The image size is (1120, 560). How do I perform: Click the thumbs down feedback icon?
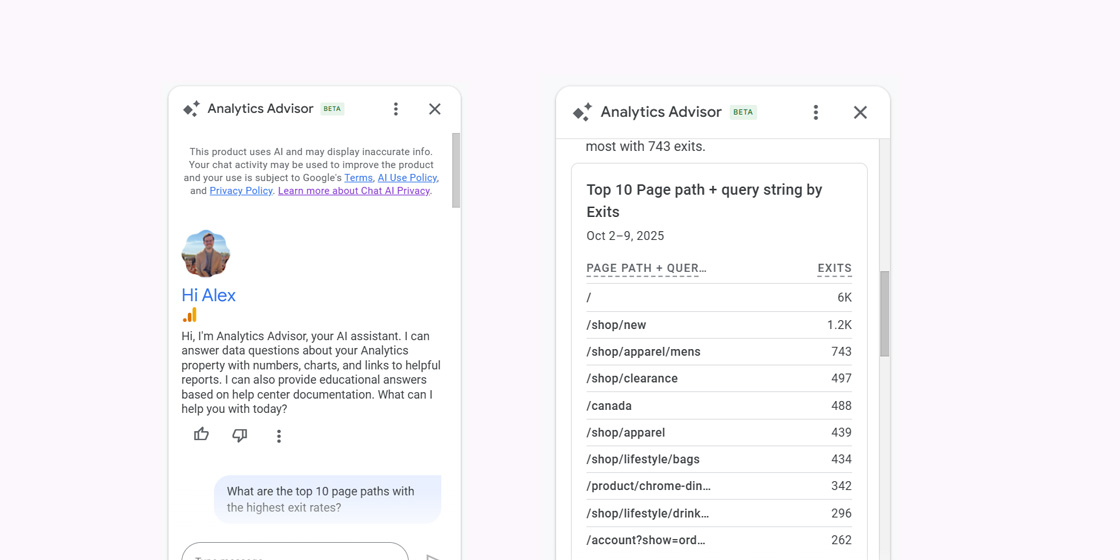(240, 435)
